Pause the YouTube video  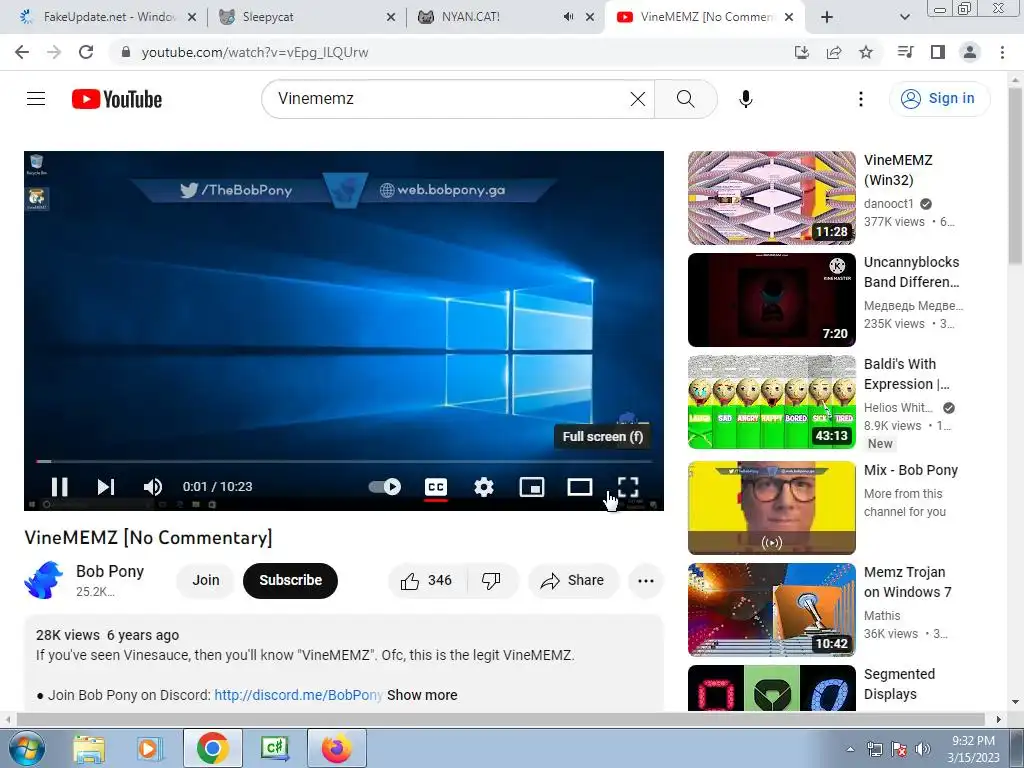(59, 487)
